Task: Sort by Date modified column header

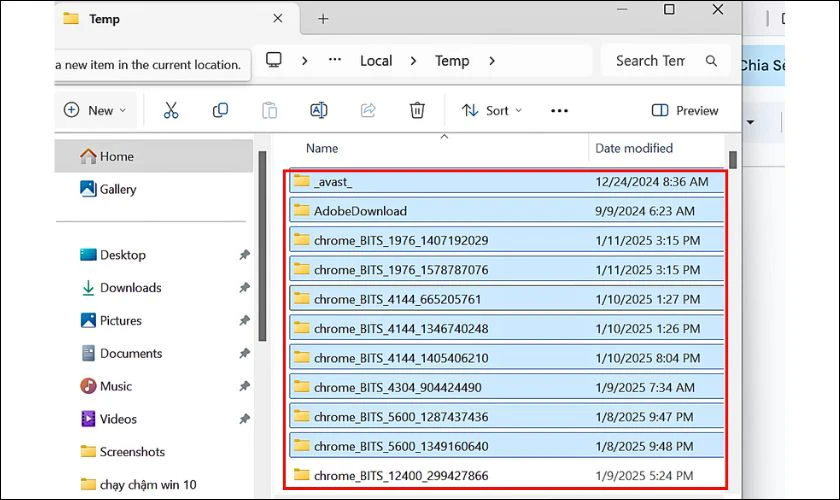Action: click(634, 148)
